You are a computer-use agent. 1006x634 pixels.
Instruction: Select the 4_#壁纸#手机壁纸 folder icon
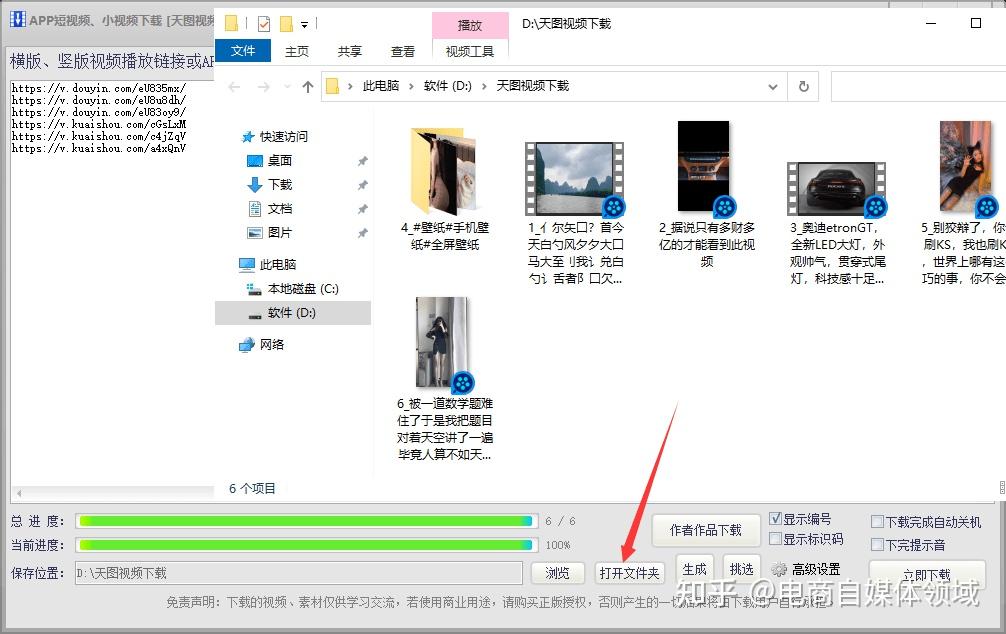(x=443, y=171)
